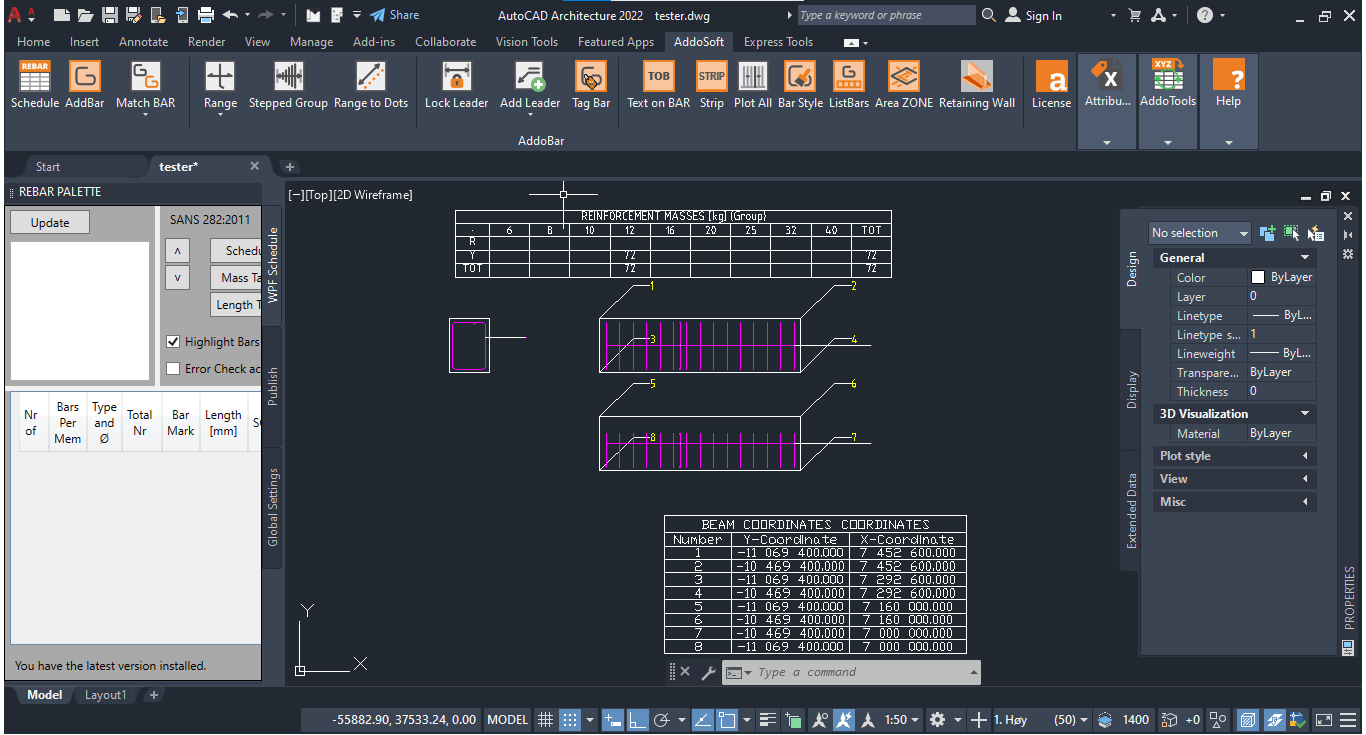Screen dimensions: 1366x735
Task: Expand the AddoTools panel arrow
Action: 1168,143
